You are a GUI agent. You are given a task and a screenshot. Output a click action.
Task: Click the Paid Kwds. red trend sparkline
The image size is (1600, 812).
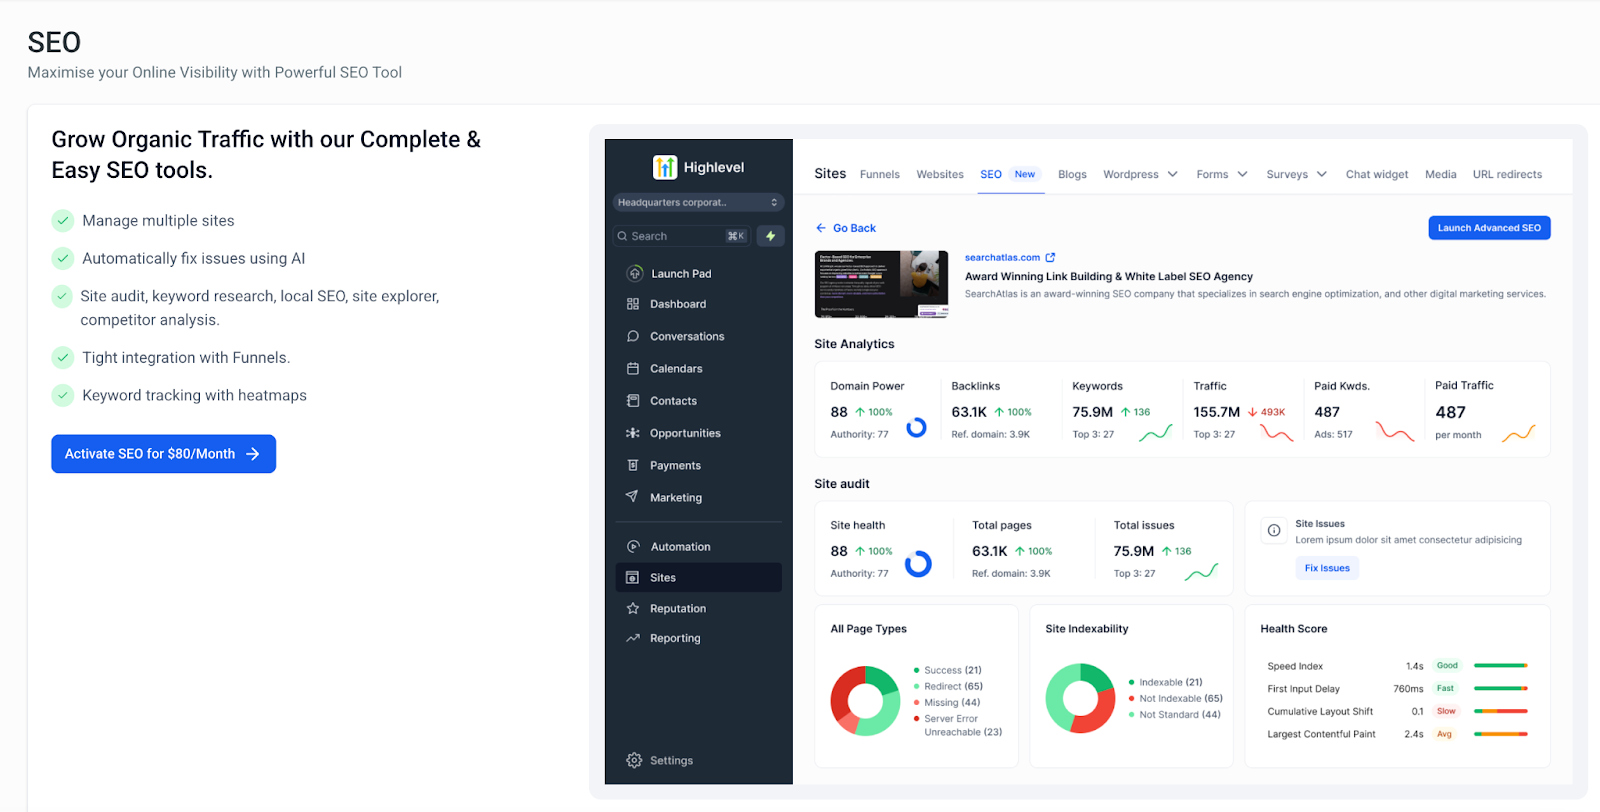tap(1395, 432)
